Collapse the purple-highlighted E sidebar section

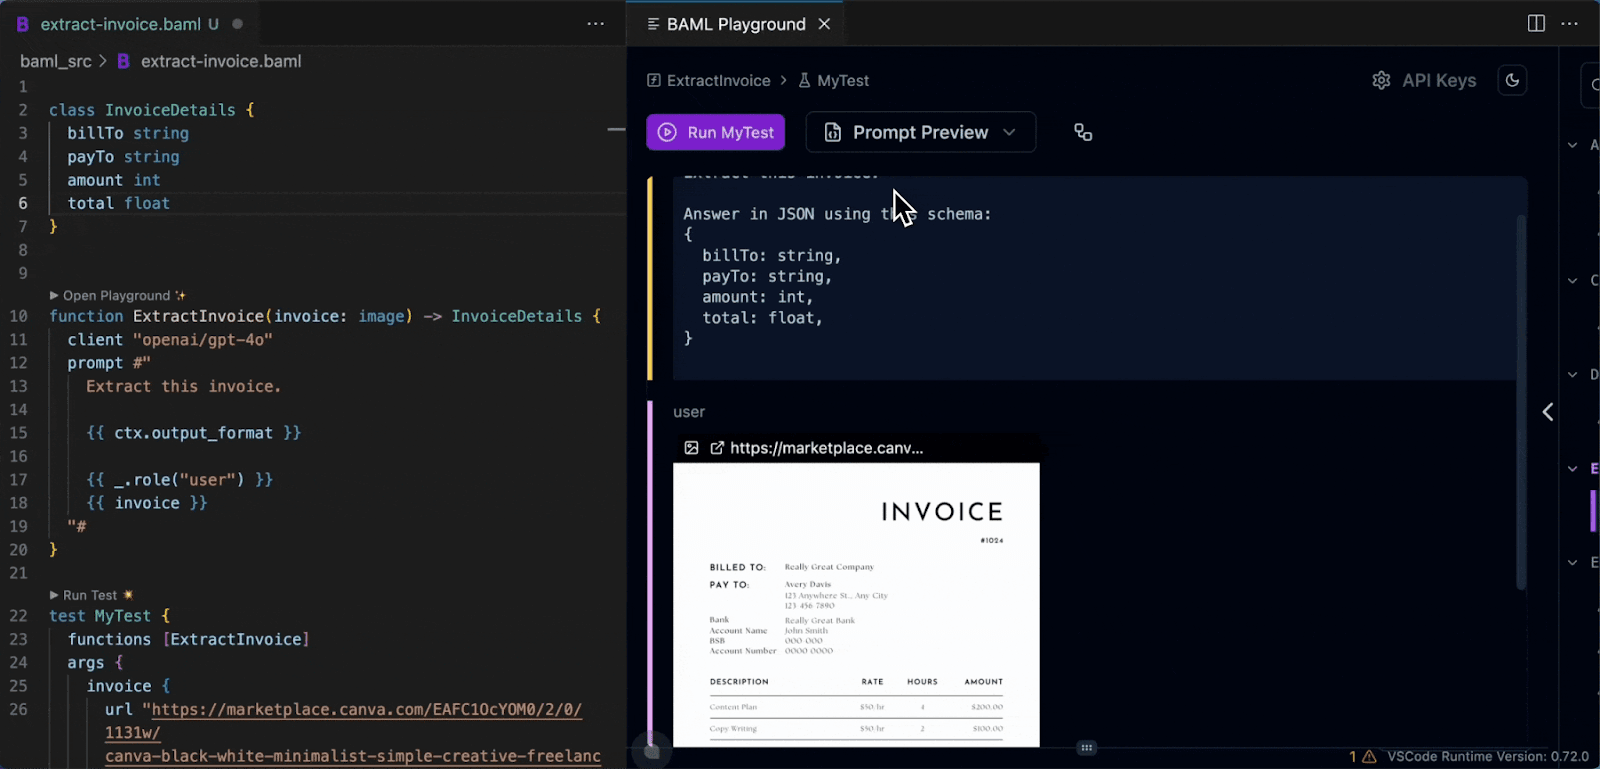click(x=1573, y=468)
